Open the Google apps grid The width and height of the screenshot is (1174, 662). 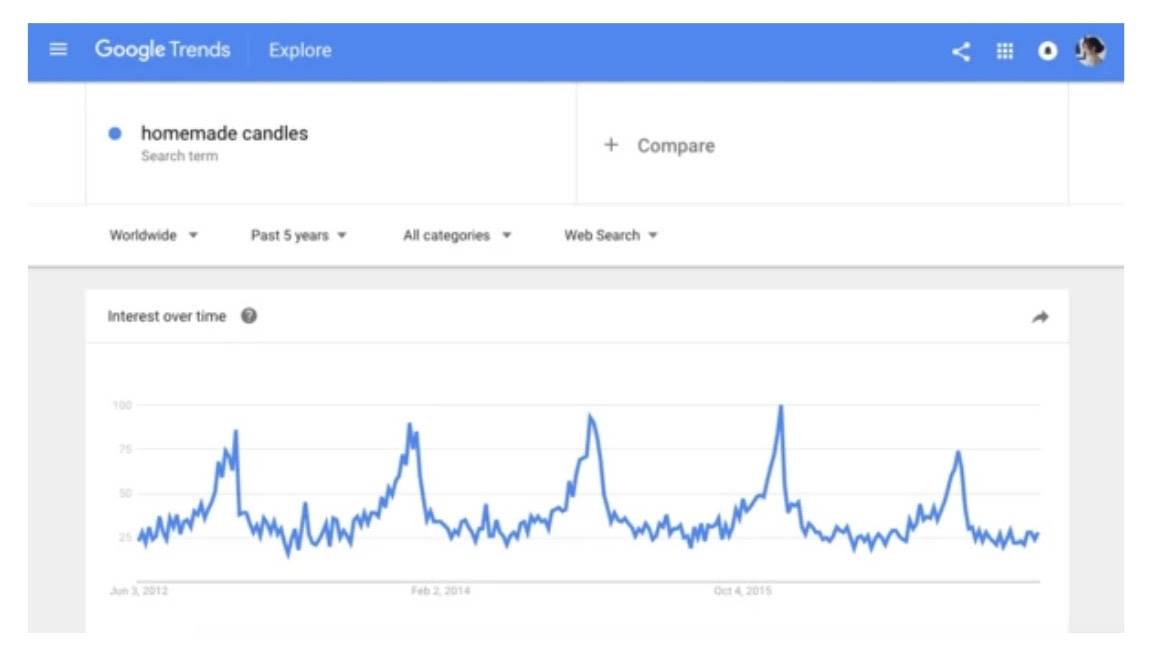click(x=1005, y=52)
